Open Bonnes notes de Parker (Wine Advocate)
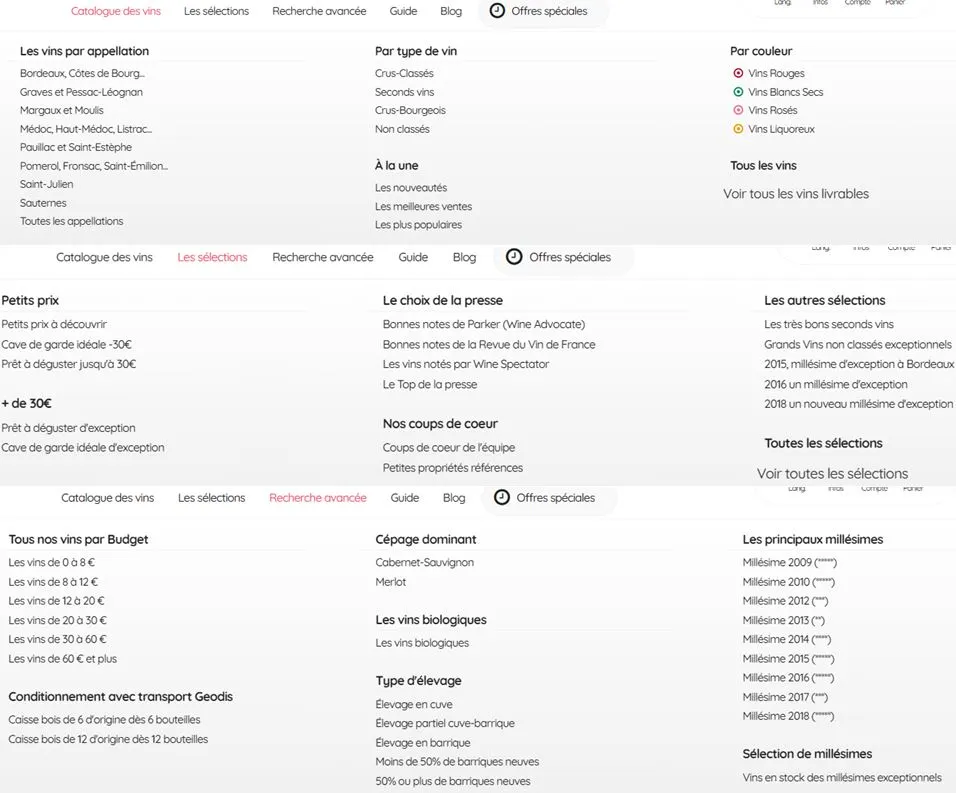The image size is (956, 793). click(483, 324)
